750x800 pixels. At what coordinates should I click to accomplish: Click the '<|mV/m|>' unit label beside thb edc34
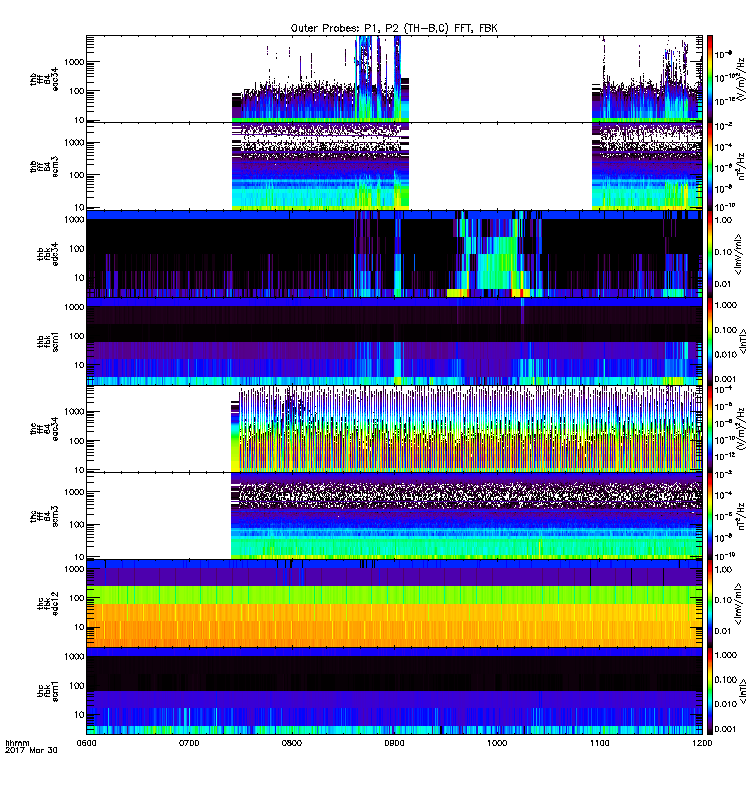click(x=738, y=254)
